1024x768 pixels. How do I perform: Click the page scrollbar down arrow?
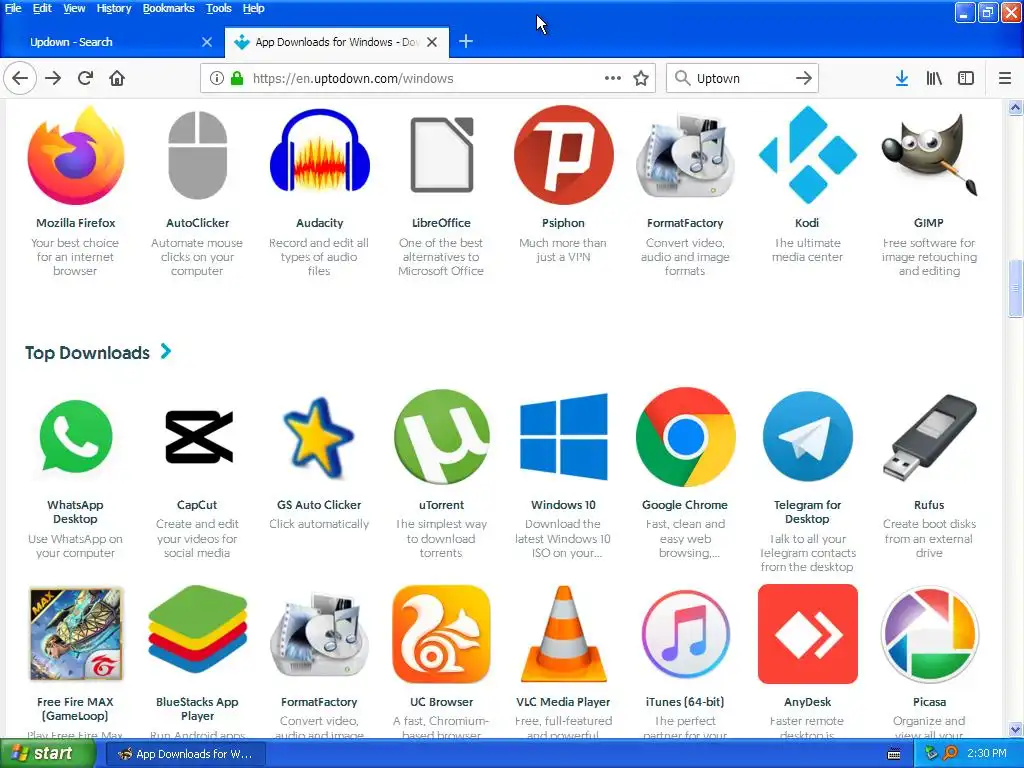[x=1016, y=730]
